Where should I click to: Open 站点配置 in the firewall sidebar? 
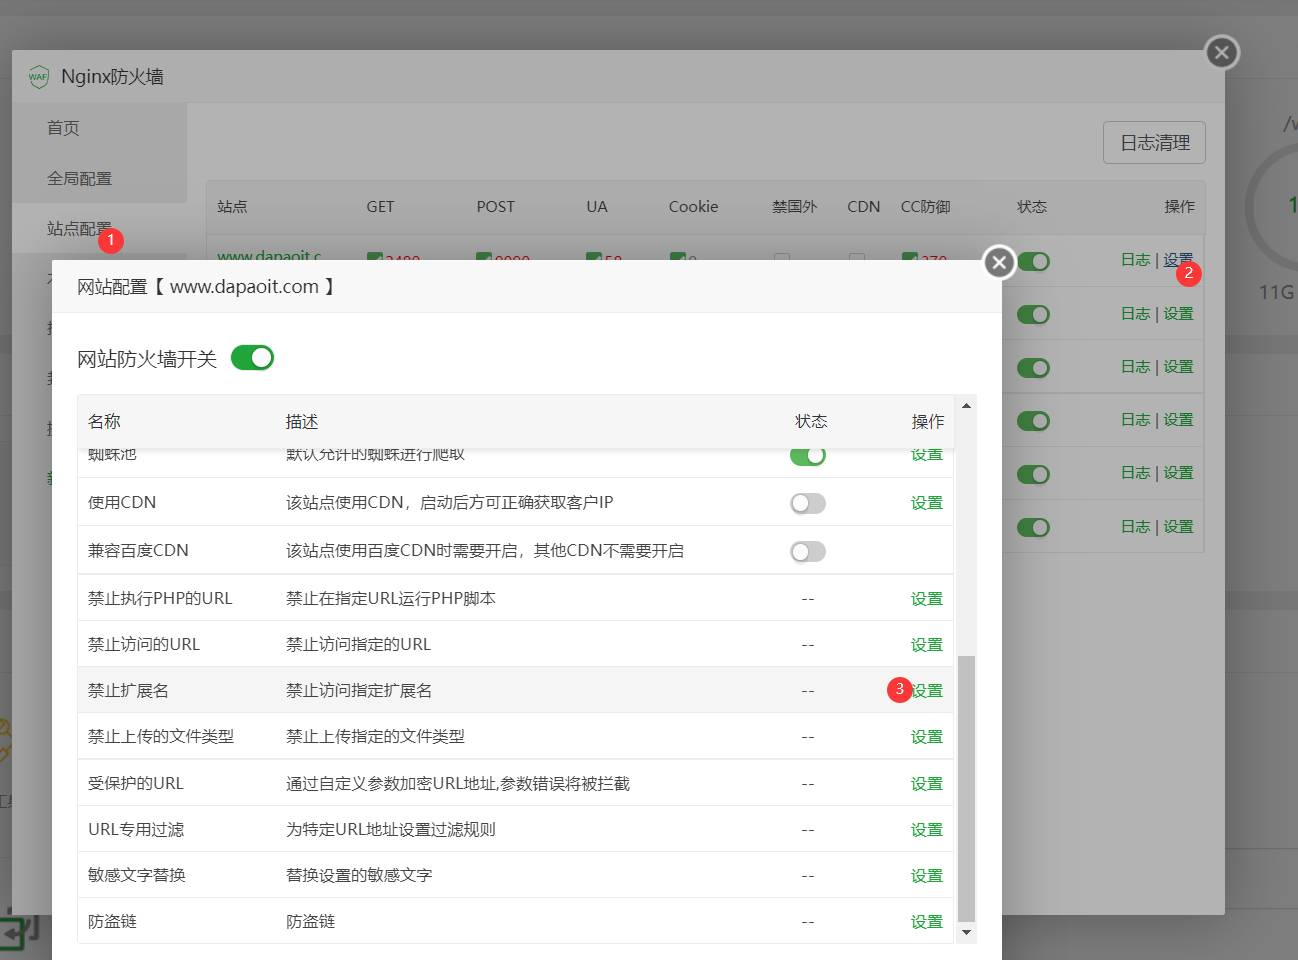79,229
